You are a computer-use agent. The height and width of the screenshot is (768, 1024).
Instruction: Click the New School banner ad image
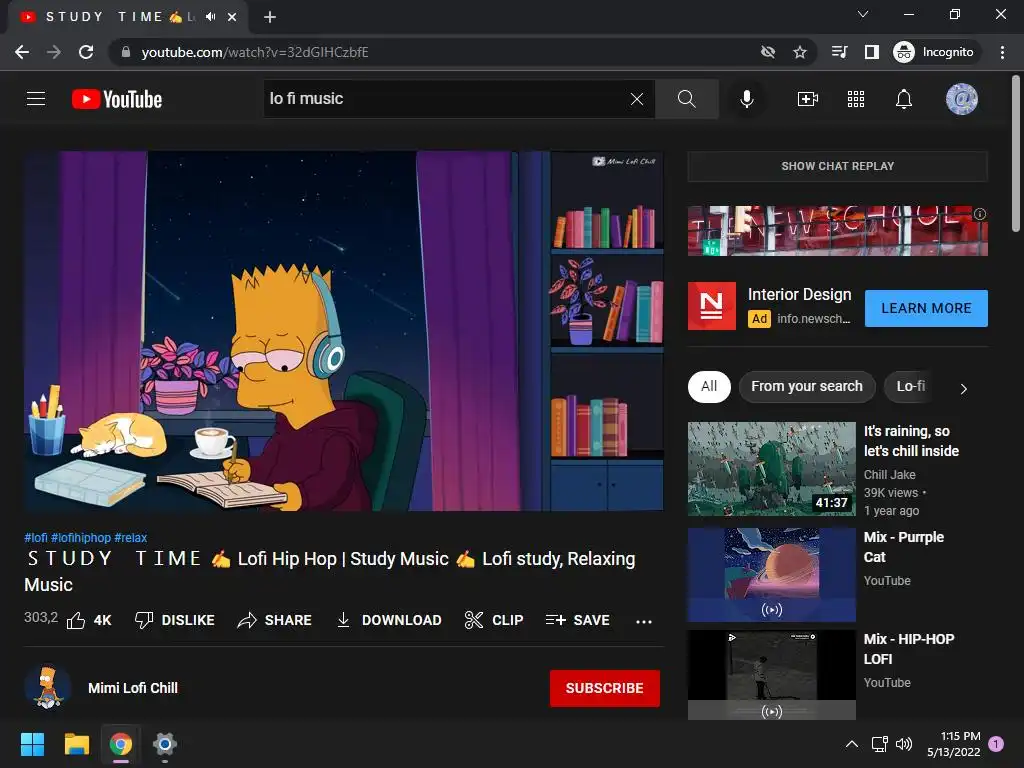click(x=837, y=231)
